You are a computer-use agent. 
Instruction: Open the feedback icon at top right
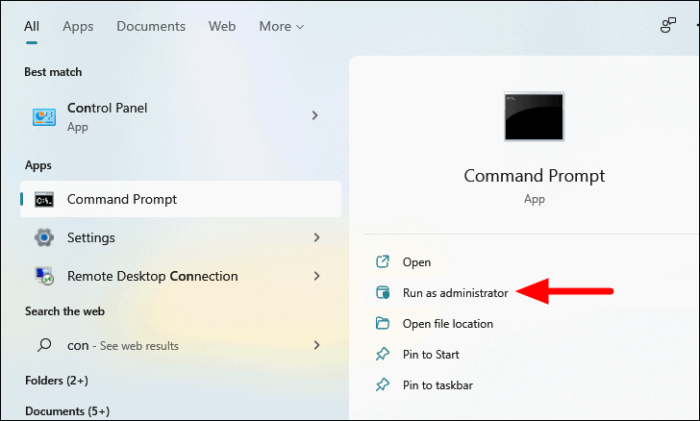(668, 25)
